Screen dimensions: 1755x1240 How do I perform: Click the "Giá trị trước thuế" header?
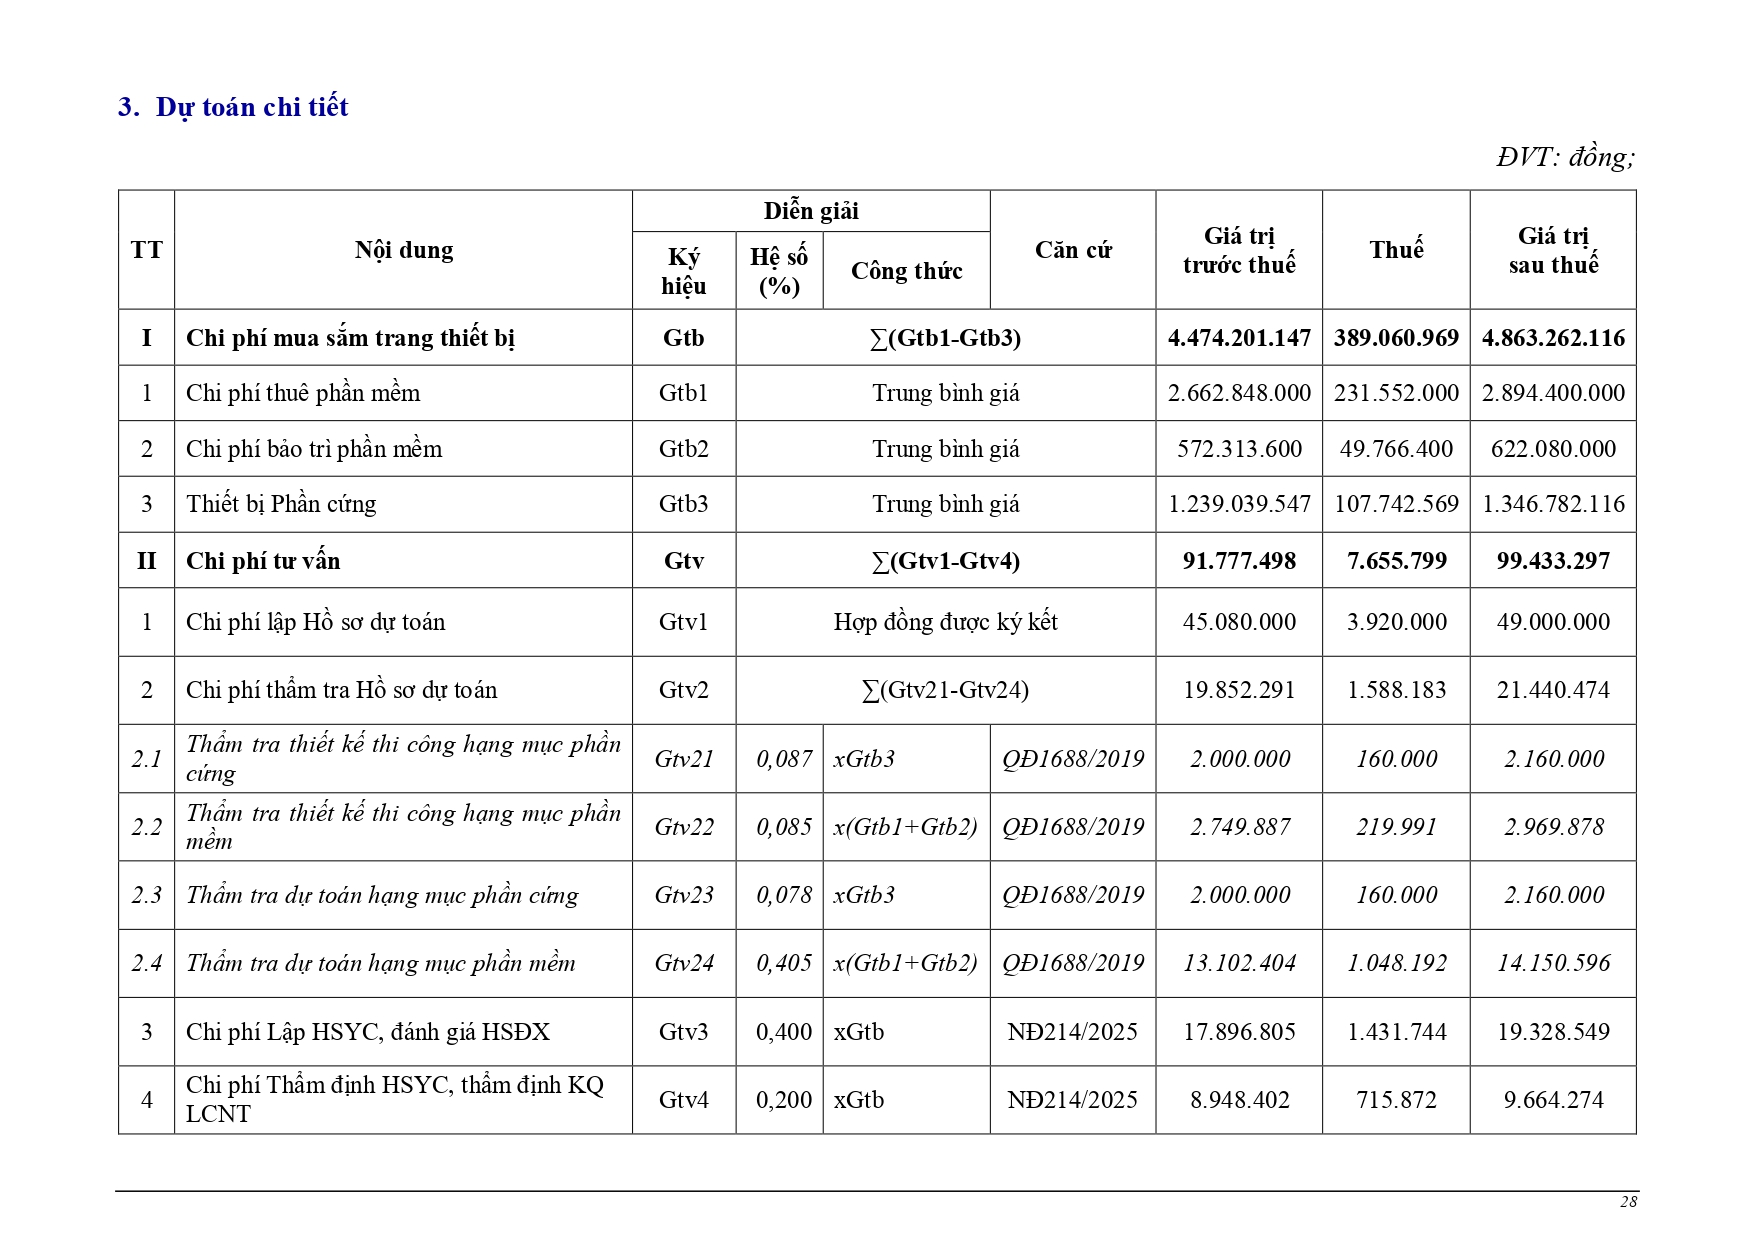[1238, 250]
